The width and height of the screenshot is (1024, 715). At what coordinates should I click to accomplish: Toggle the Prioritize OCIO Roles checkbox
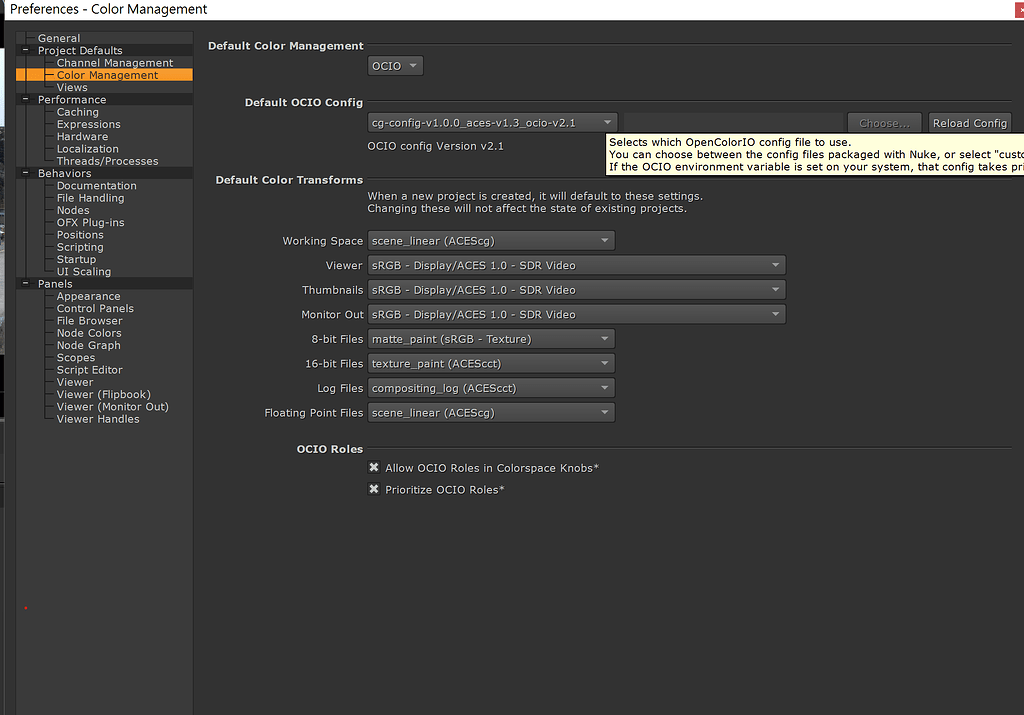point(375,488)
